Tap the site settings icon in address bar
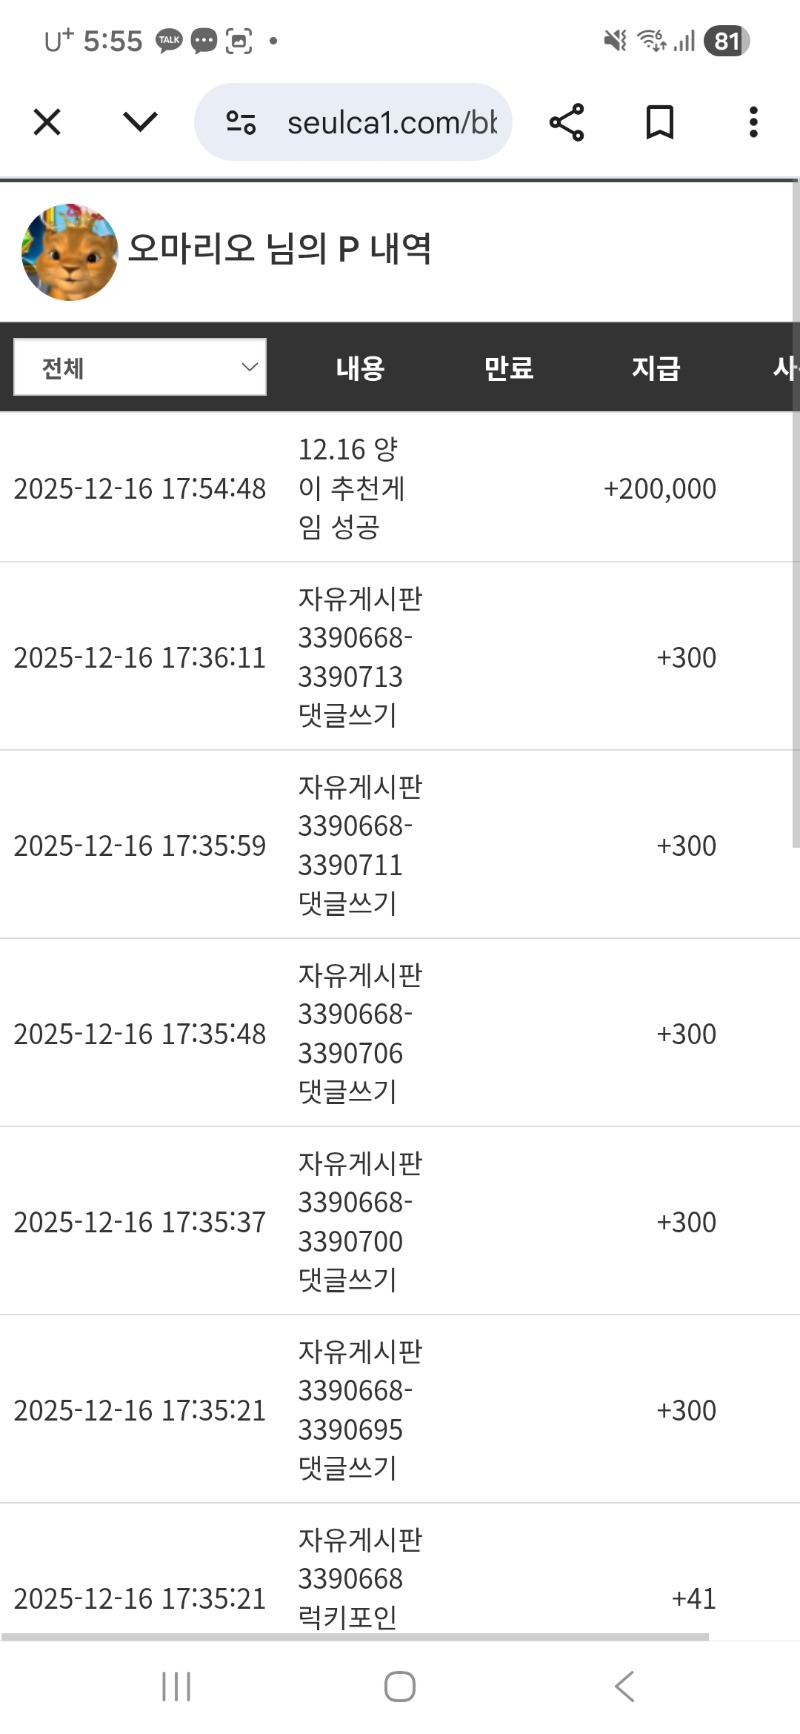800x1734 pixels. (x=241, y=123)
